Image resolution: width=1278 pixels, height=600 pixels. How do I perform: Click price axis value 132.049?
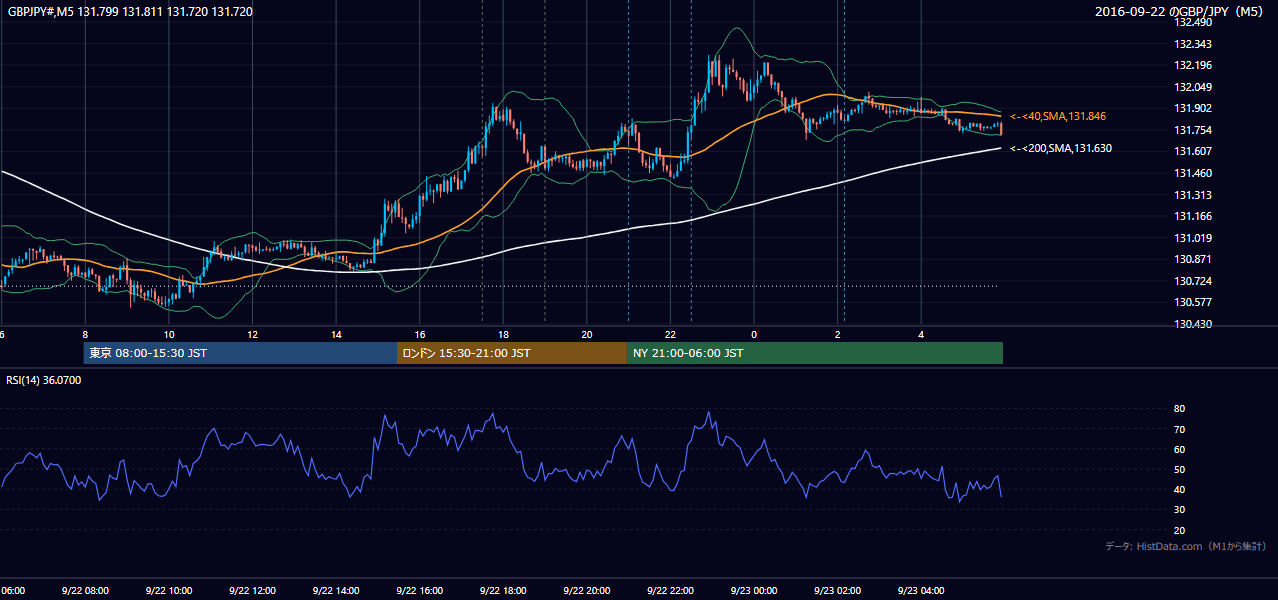coord(1193,87)
